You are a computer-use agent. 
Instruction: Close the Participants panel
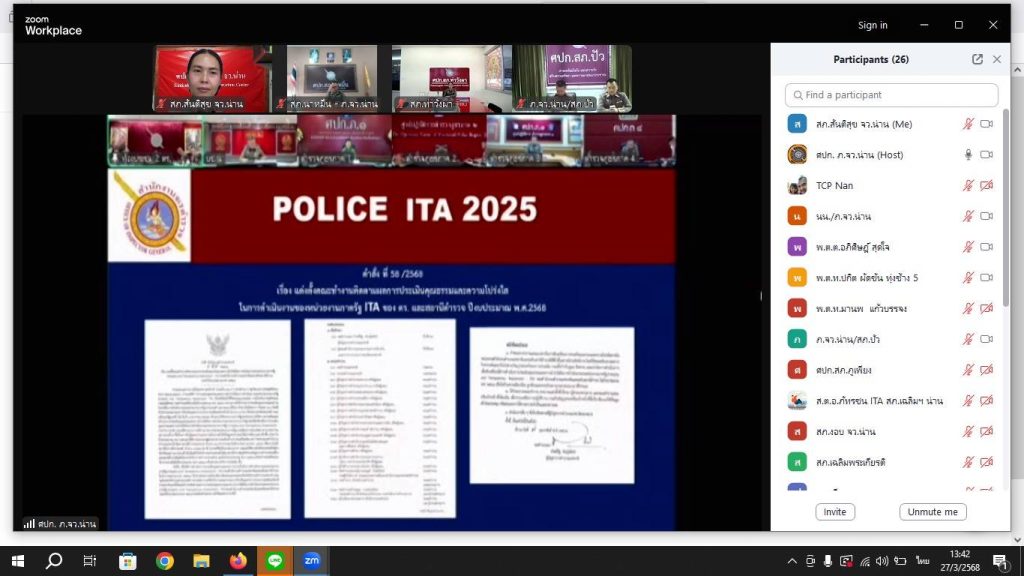(x=997, y=59)
